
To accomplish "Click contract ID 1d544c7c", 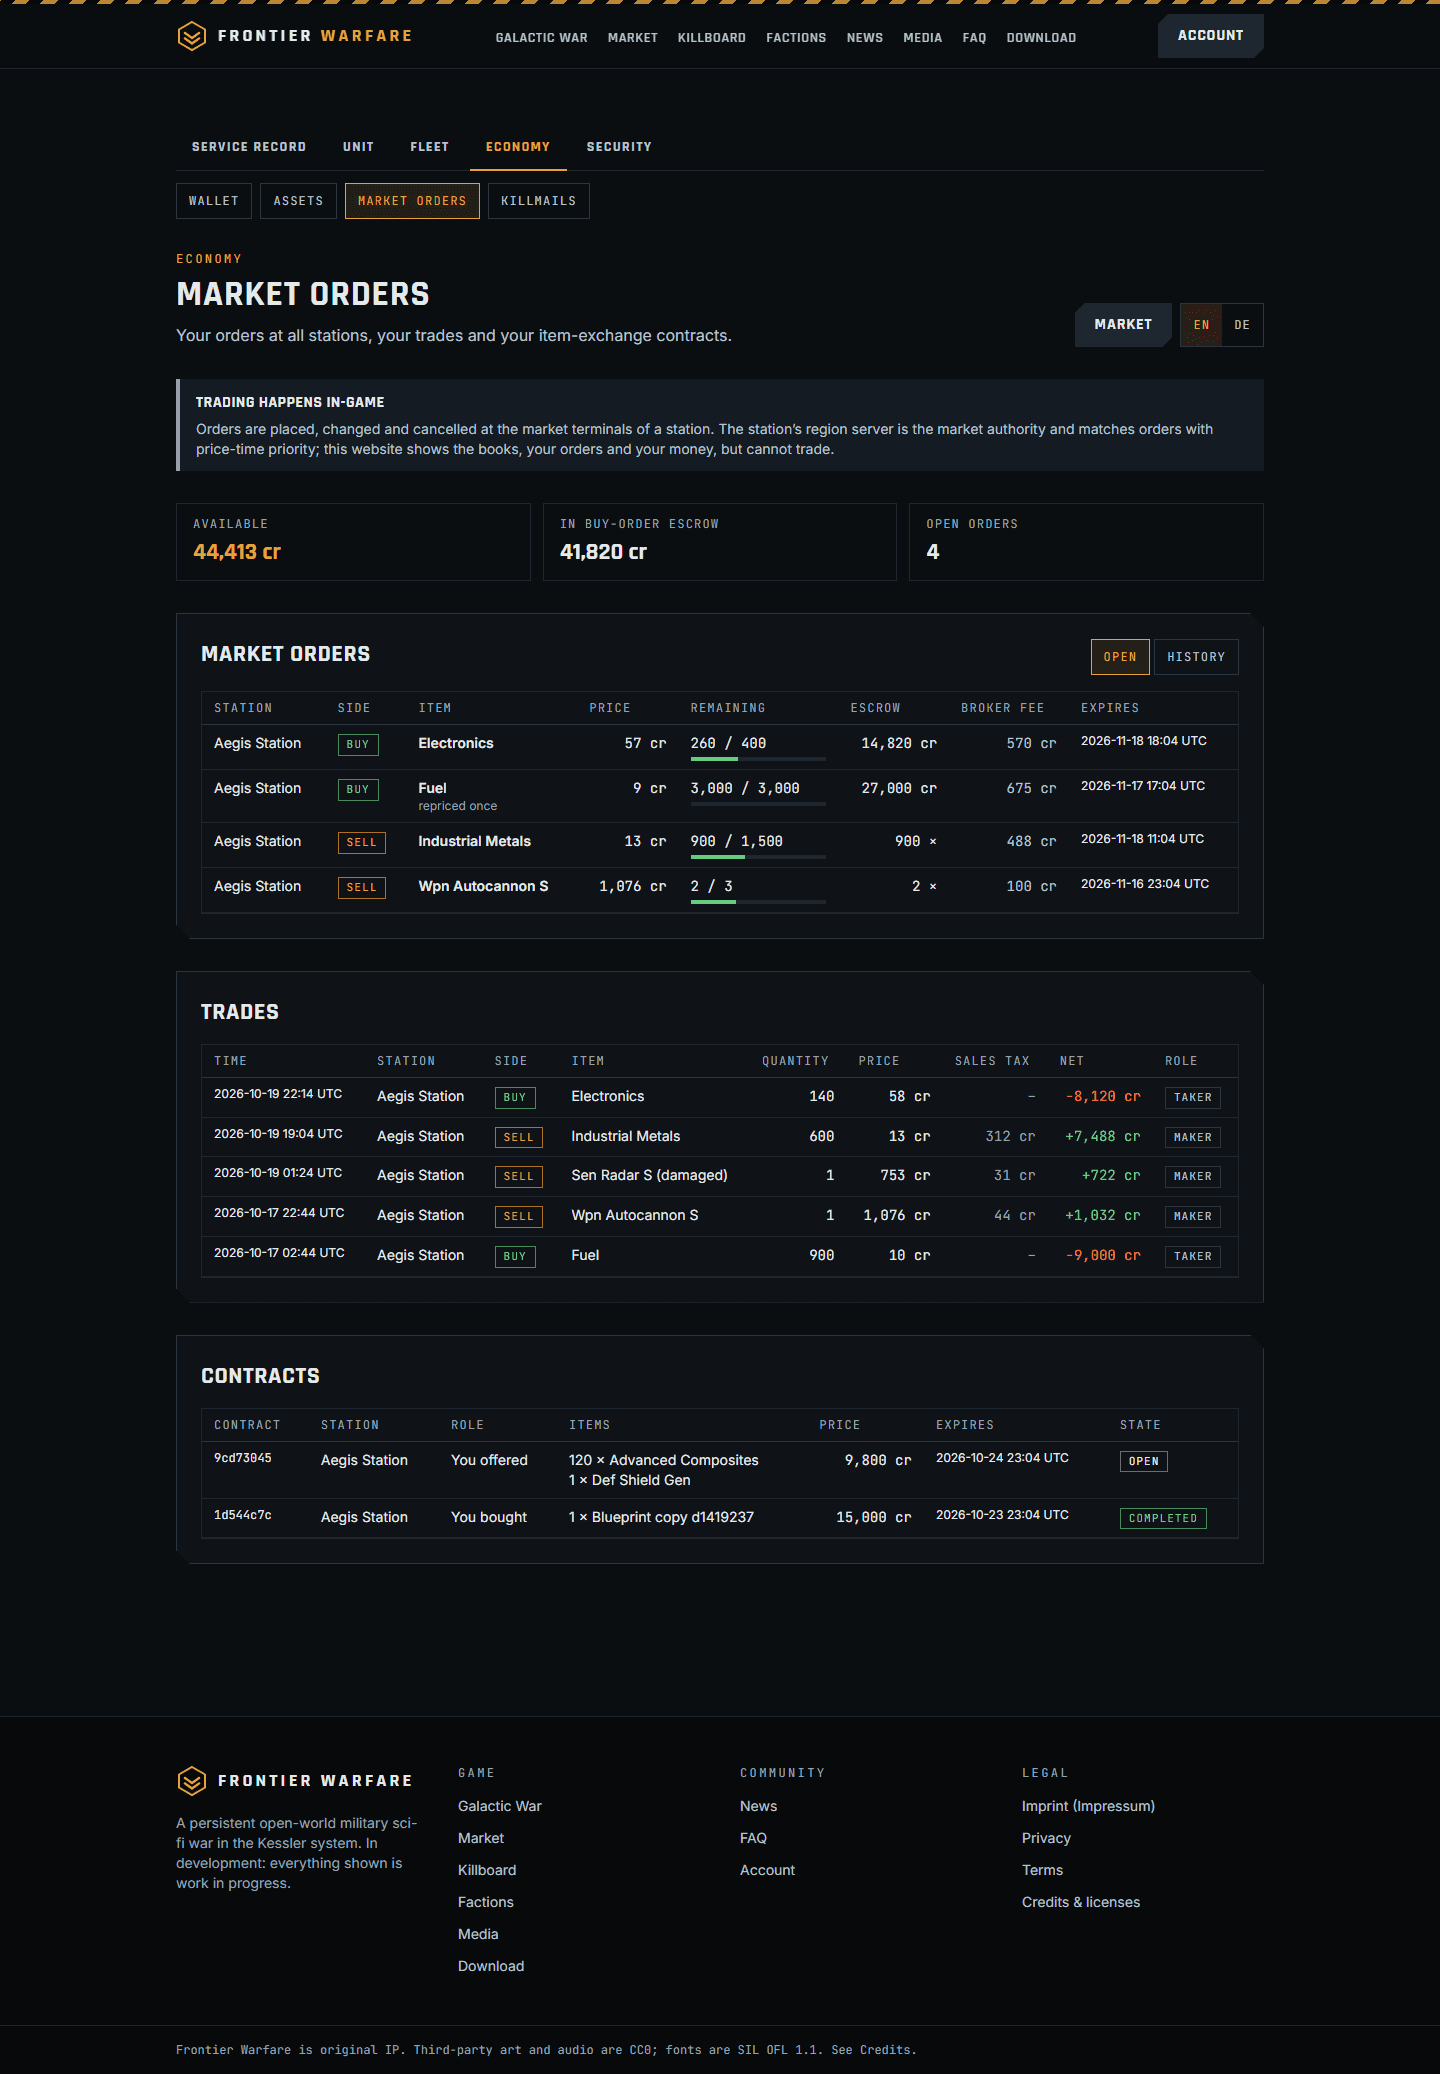I will [x=243, y=1515].
